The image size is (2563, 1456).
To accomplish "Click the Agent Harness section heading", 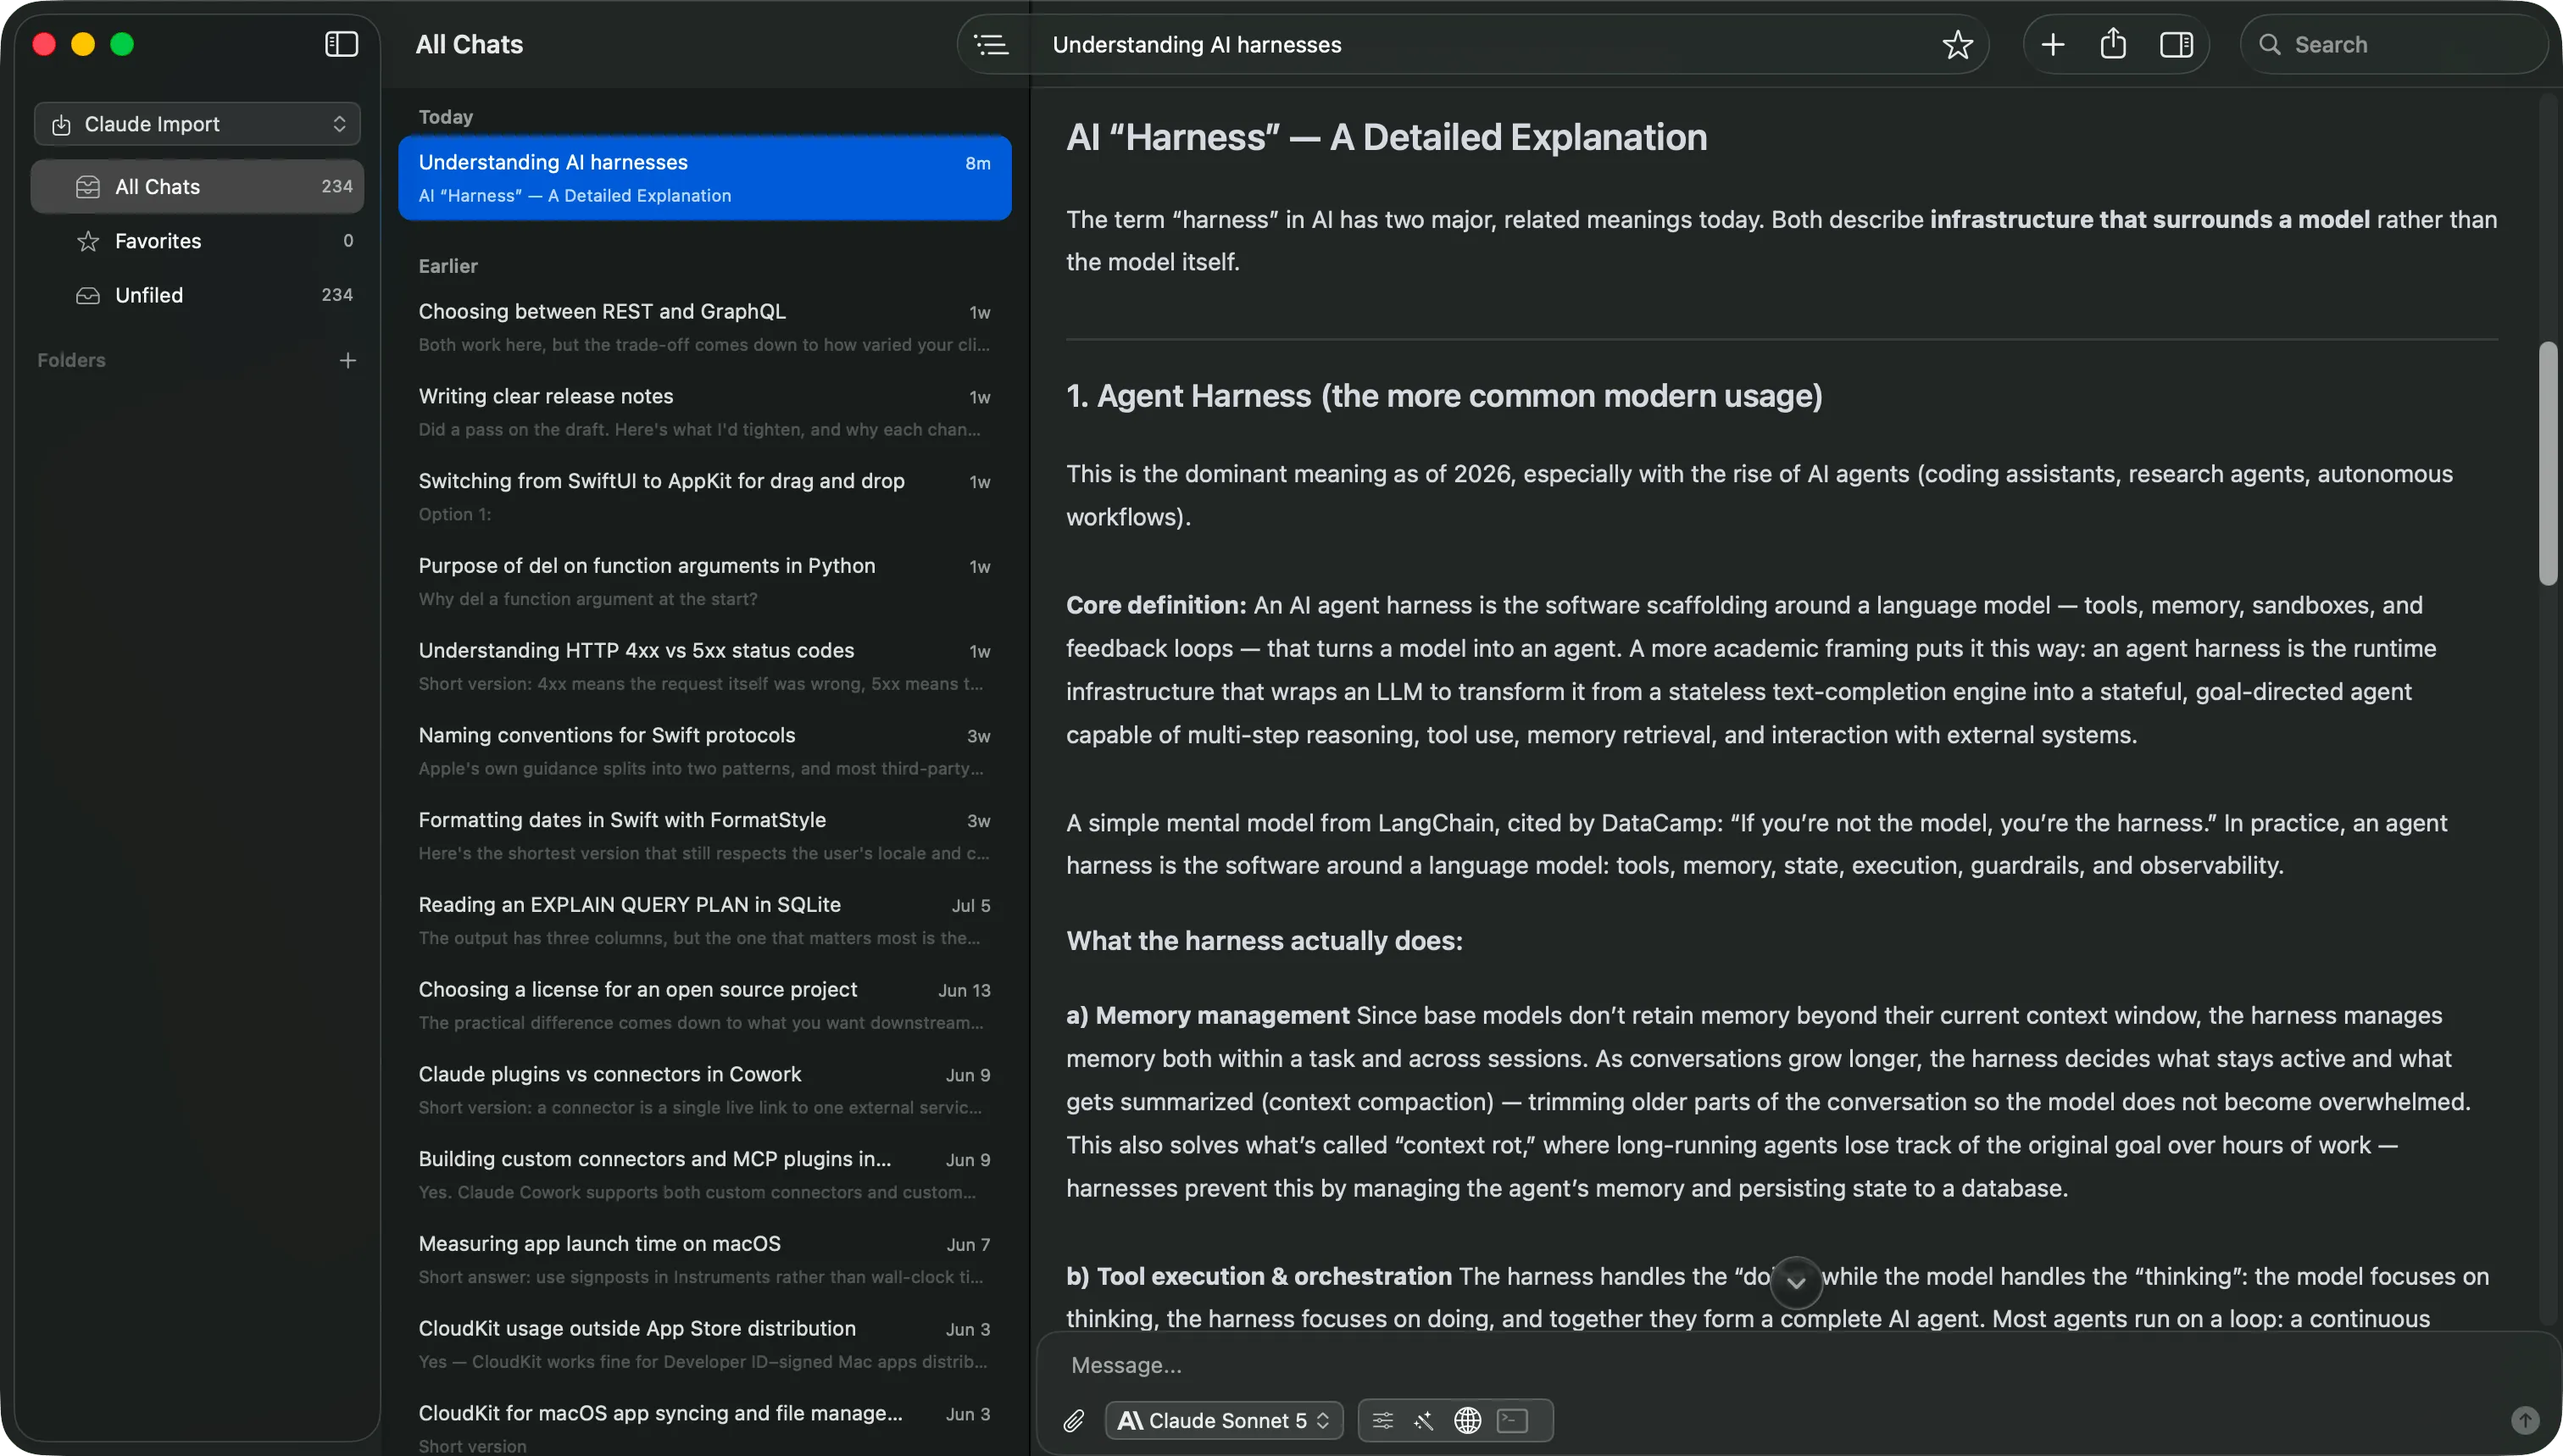I will (1444, 396).
